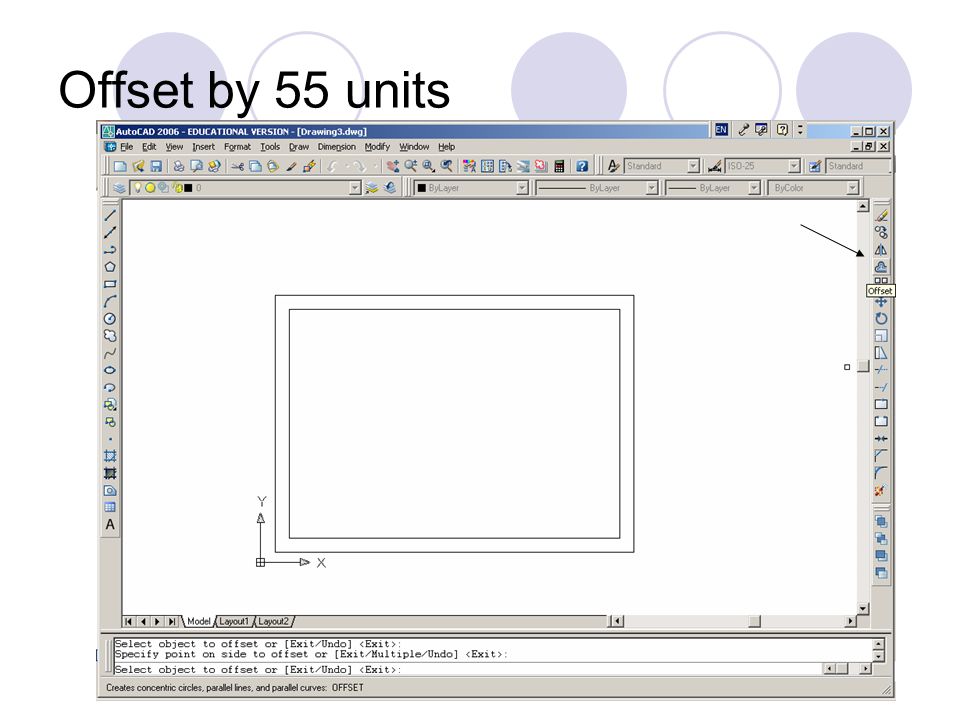Viewport: 960px width, 720px height.
Task: Click the Trim modify tool
Action: [x=881, y=370]
